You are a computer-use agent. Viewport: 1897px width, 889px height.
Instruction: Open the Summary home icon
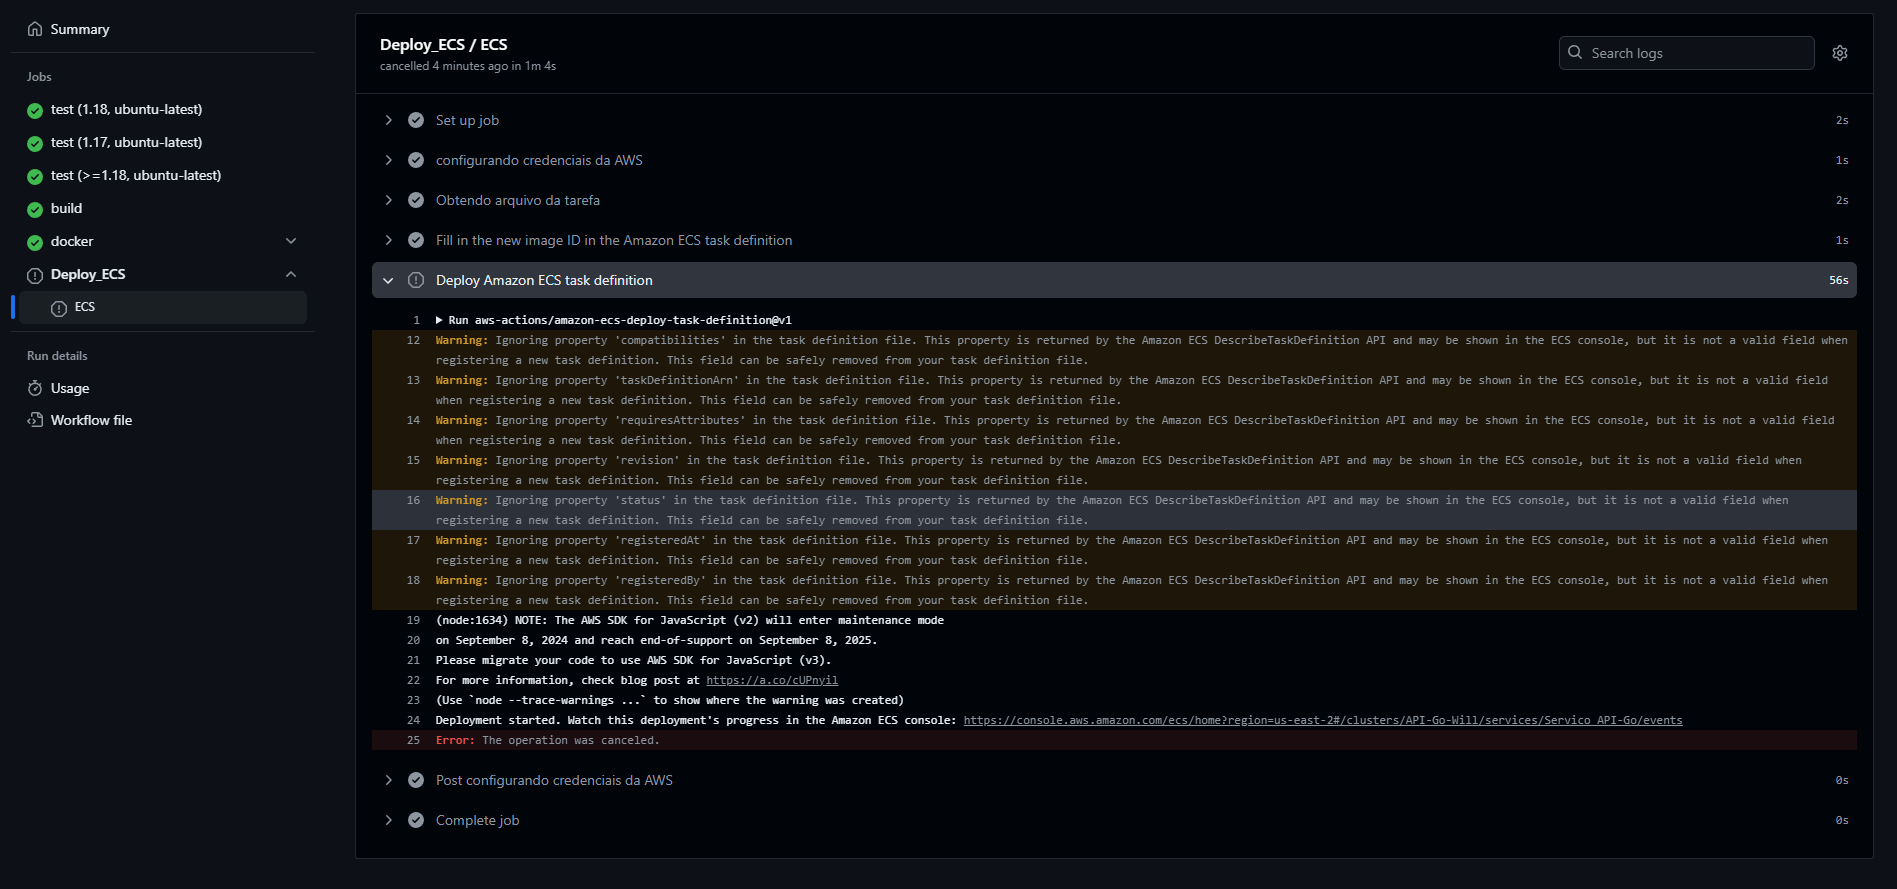point(35,29)
